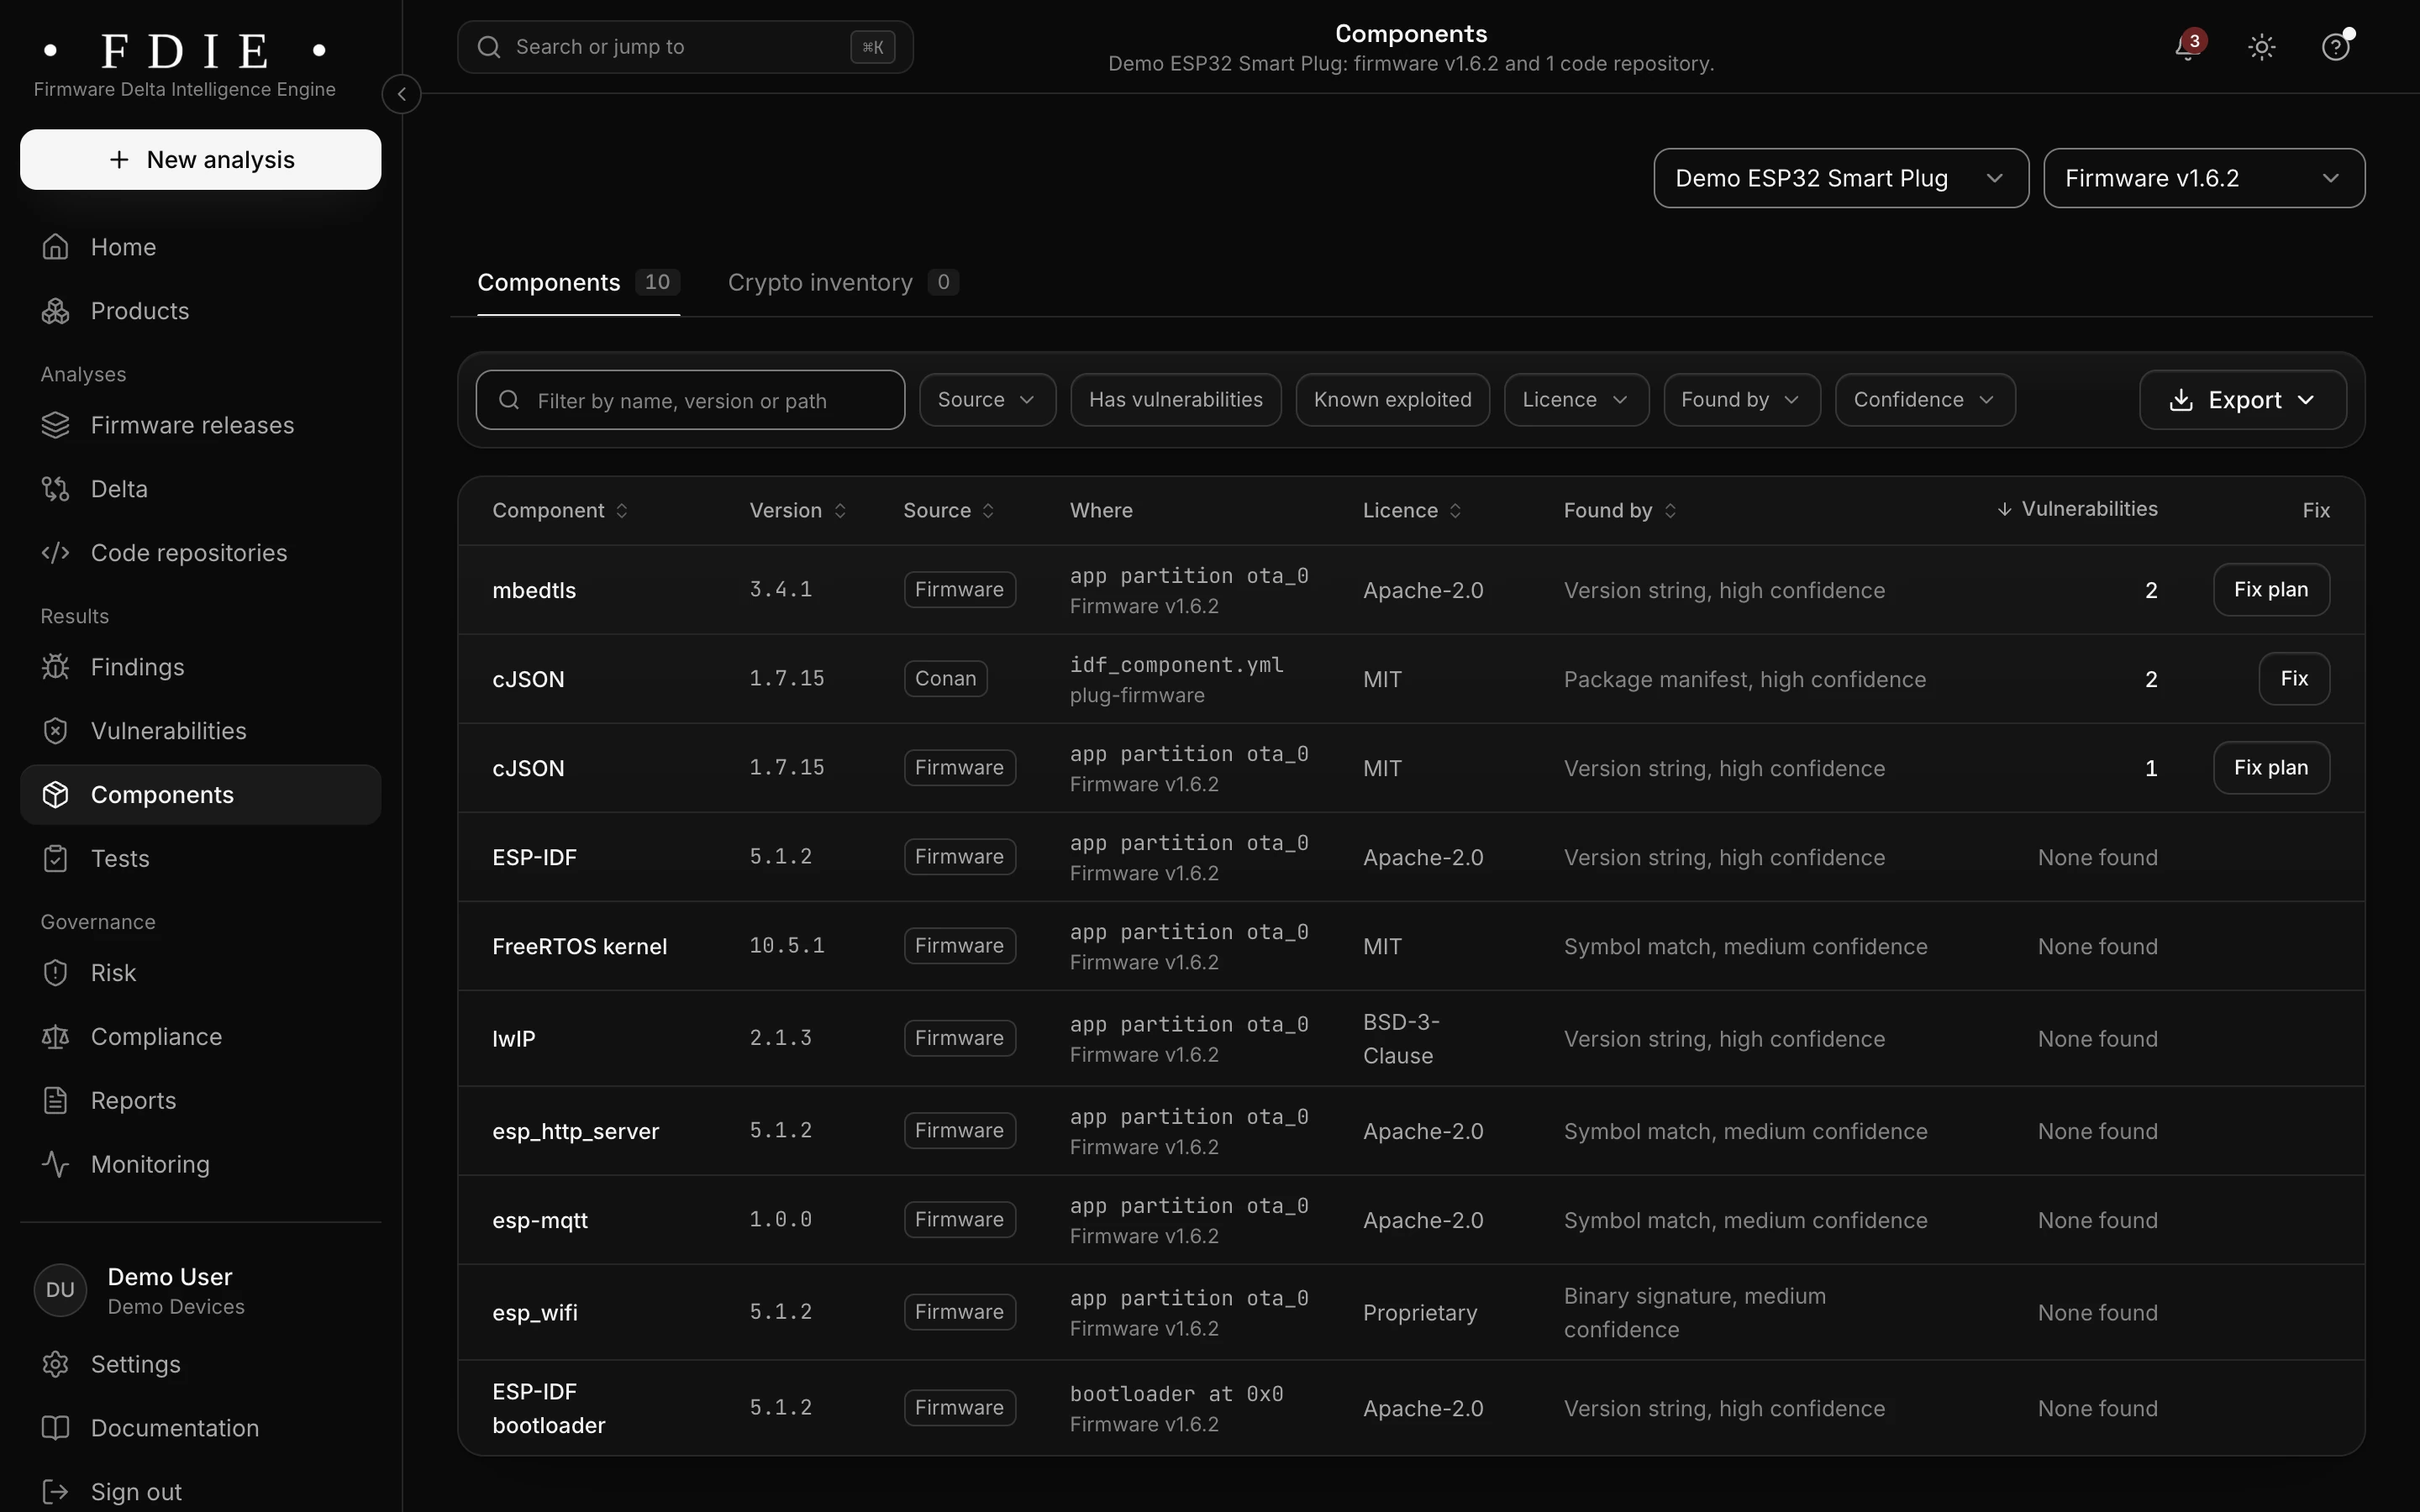The image size is (2420, 1512).
Task: Expand the Confidence filter dropdown
Action: (1924, 400)
